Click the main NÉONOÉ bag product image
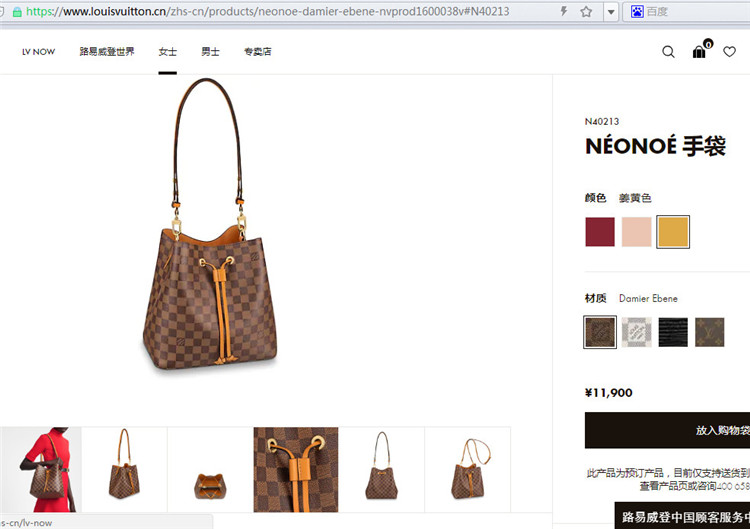Viewport: 750px width, 529px height. pos(210,224)
